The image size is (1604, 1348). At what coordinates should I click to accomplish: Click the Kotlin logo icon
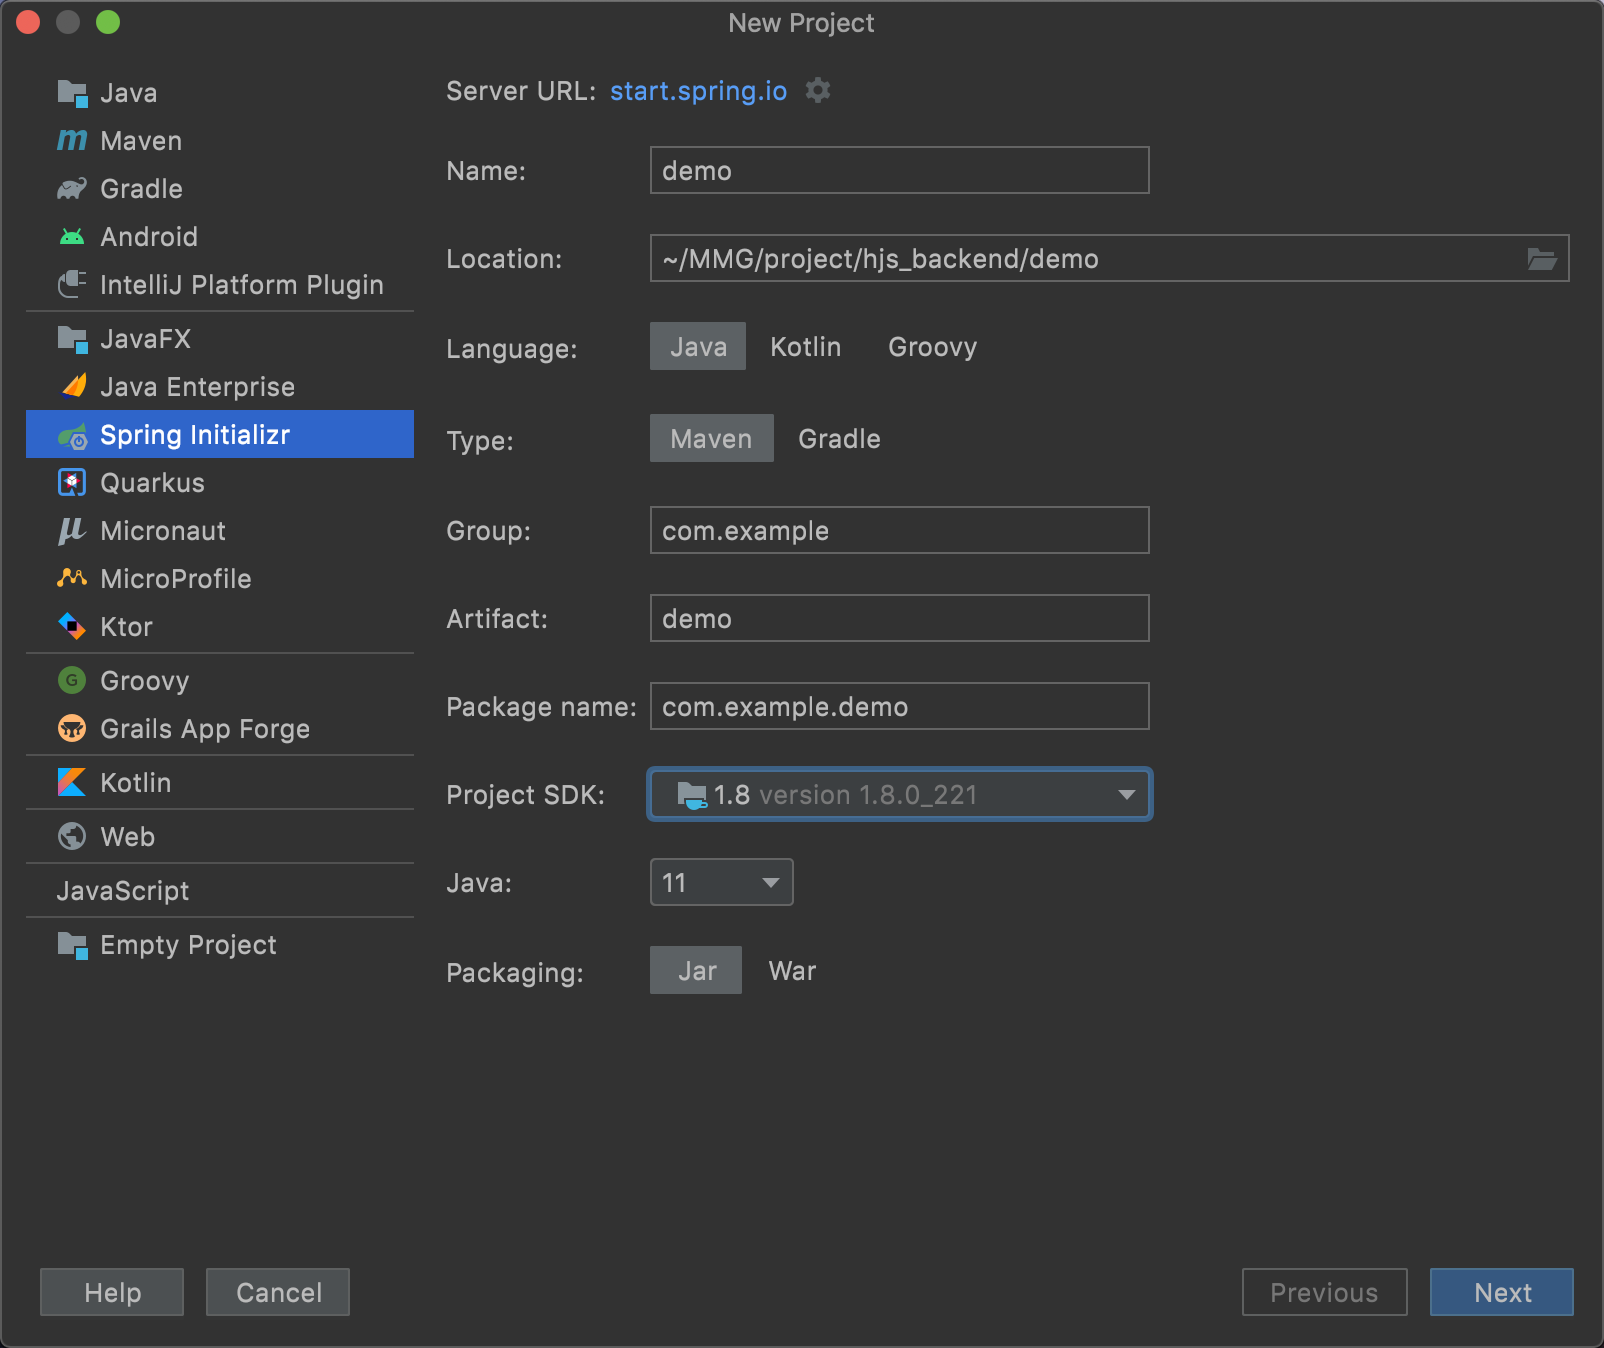point(72,782)
